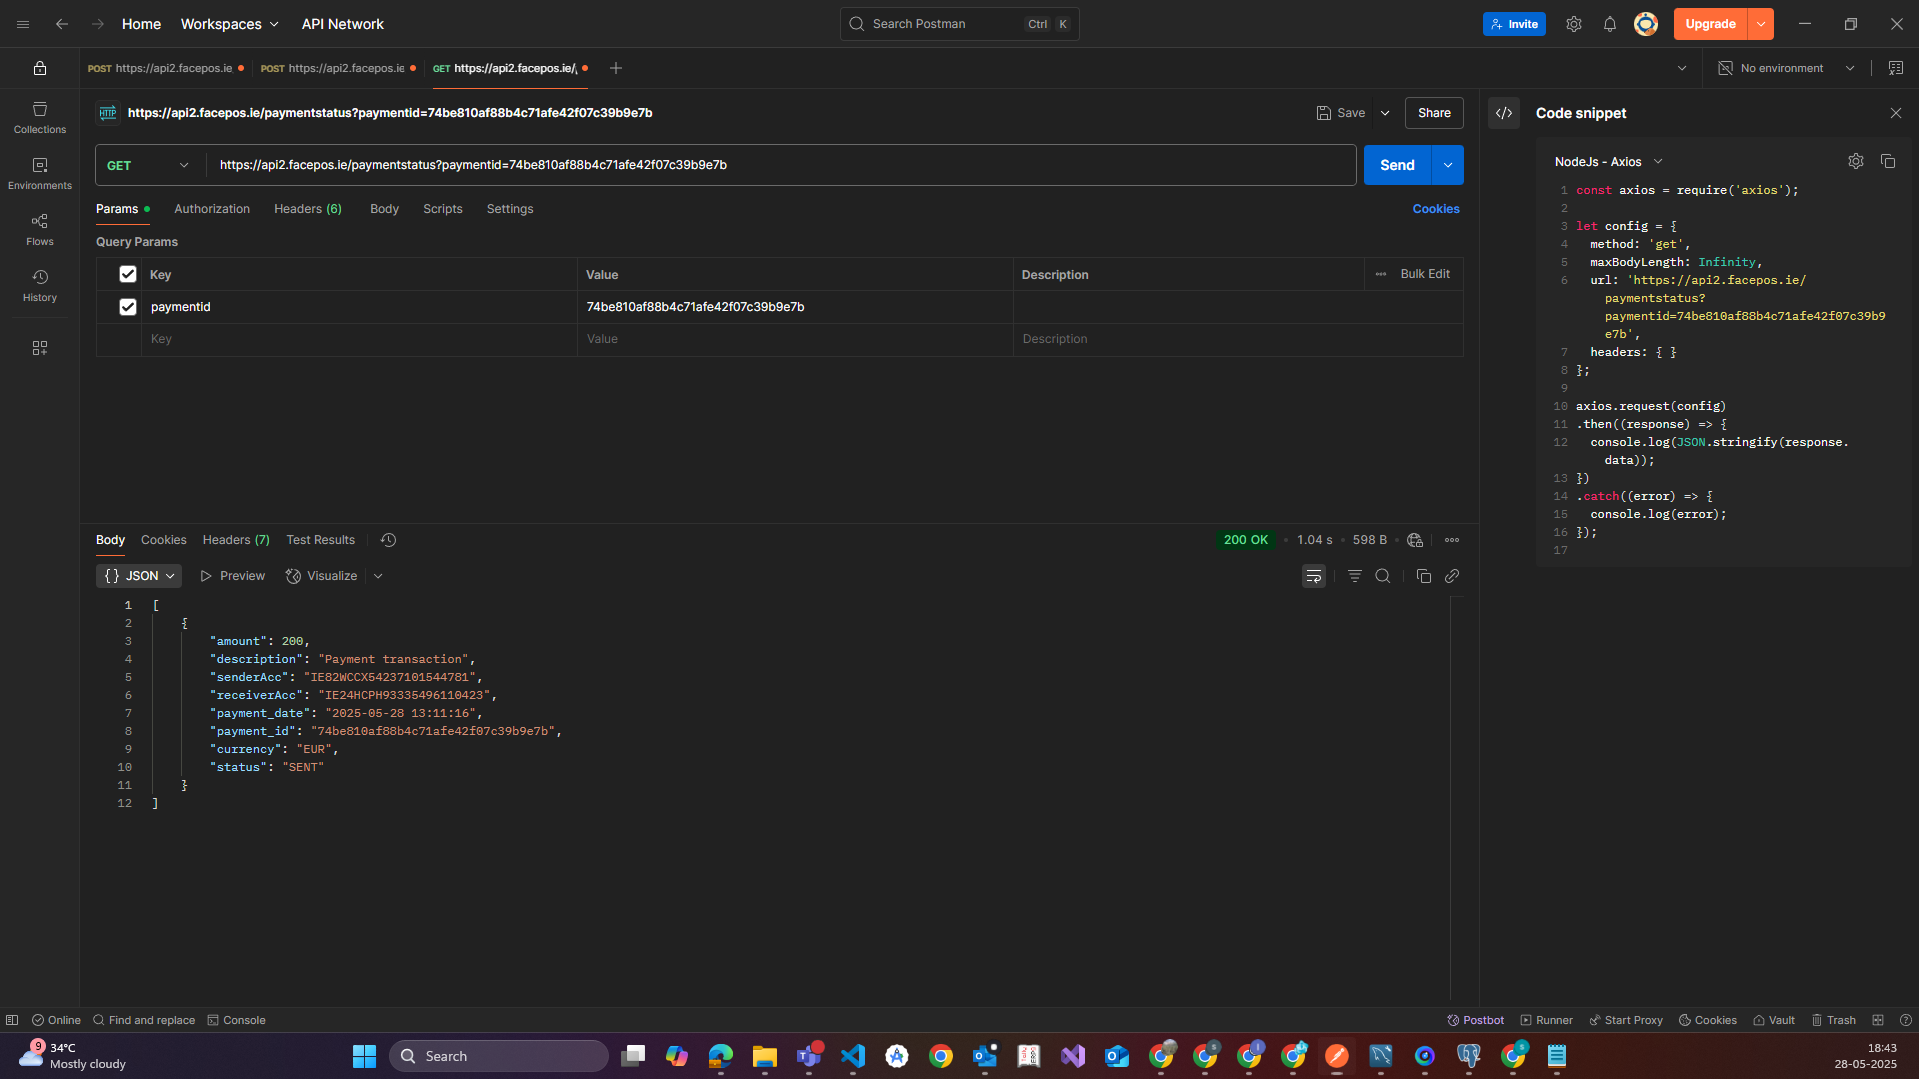The width and height of the screenshot is (1919, 1079).
Task: Click the Share button
Action: coord(1434,113)
